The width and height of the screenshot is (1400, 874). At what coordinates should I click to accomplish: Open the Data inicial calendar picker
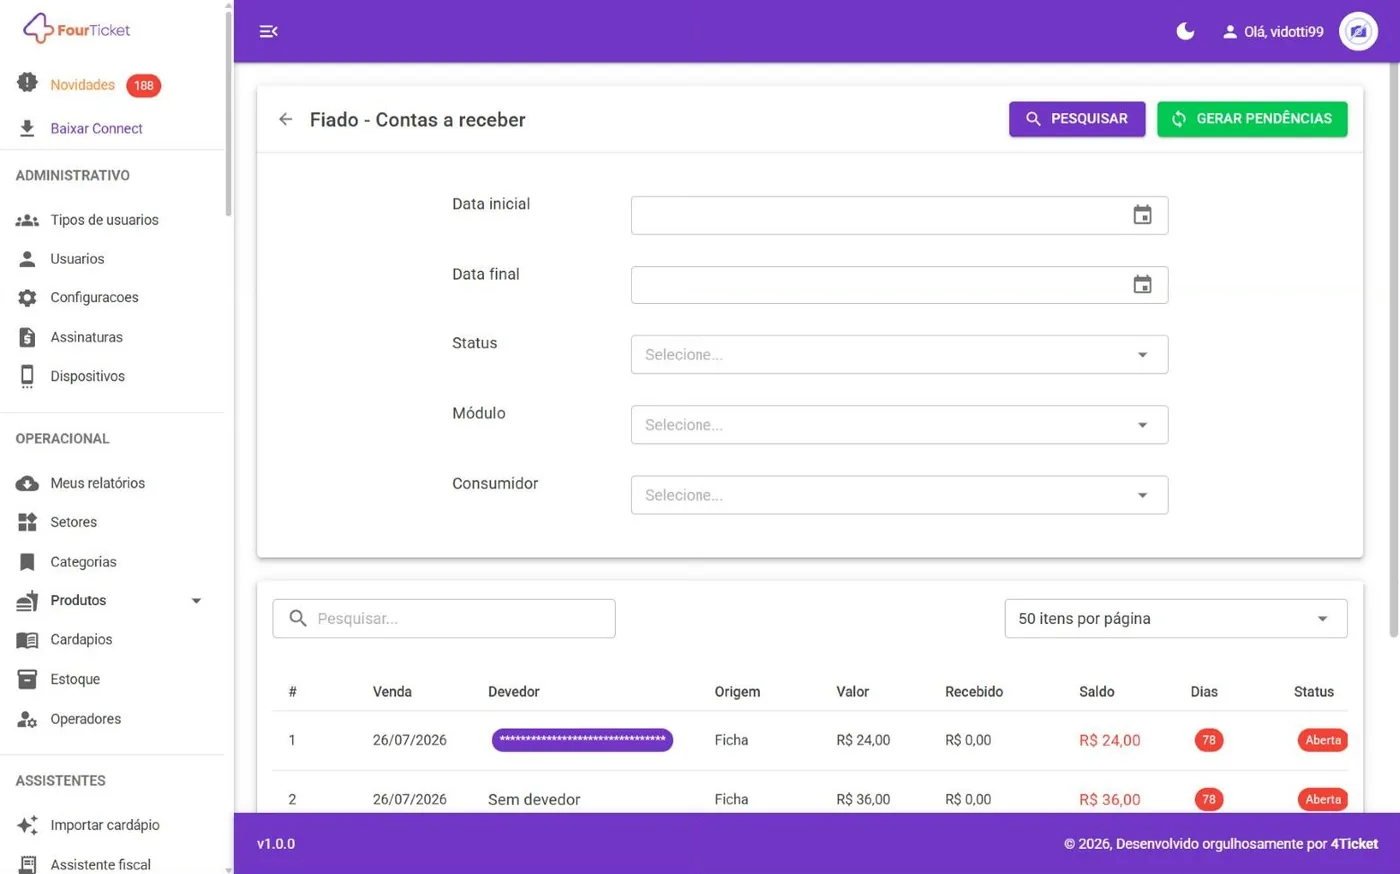click(x=1142, y=215)
